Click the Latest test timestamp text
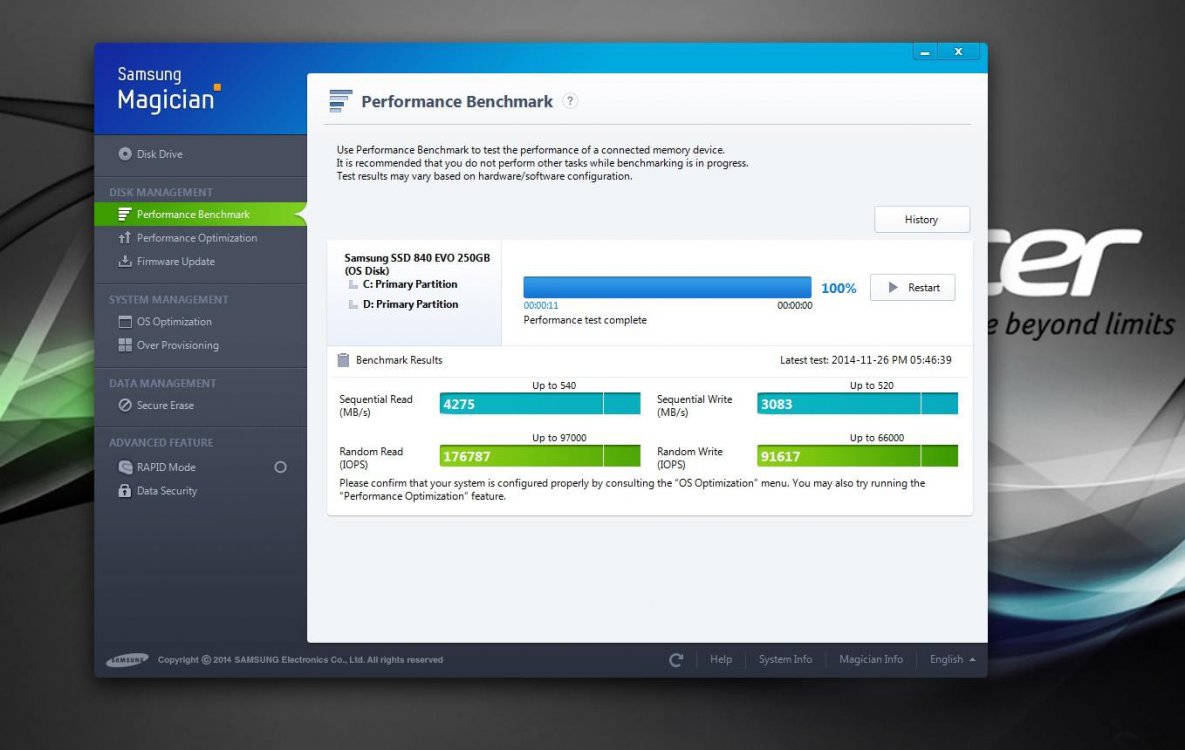Image resolution: width=1185 pixels, height=750 pixels. [865, 360]
